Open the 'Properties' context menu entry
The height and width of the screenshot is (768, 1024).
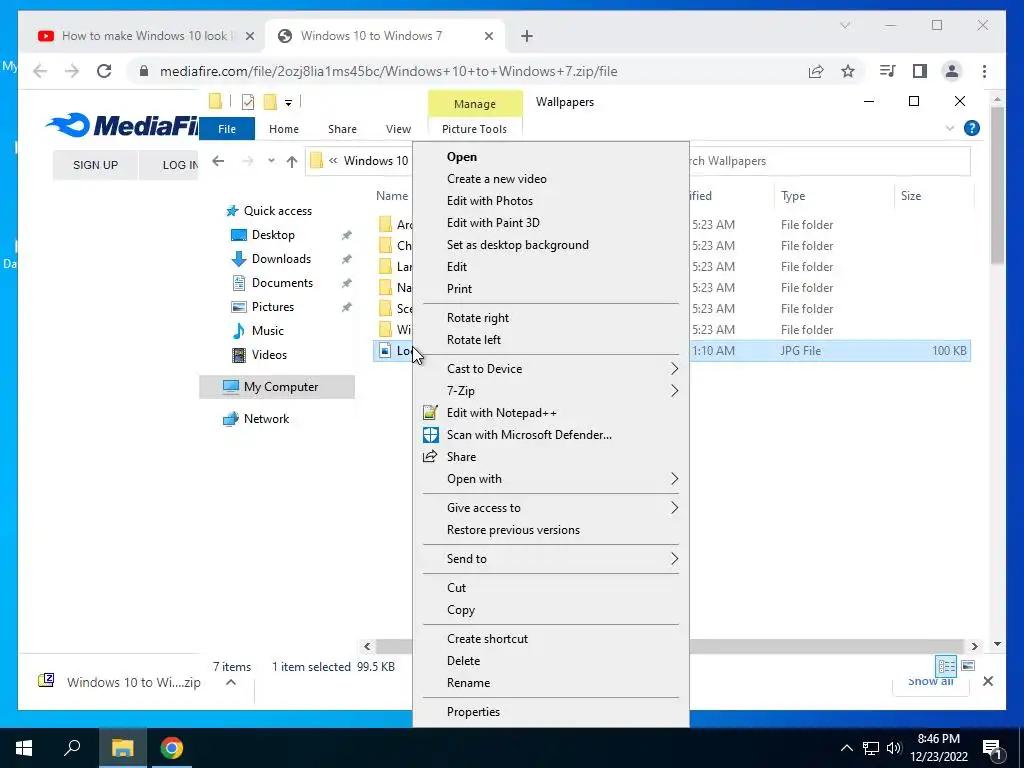click(x=473, y=712)
